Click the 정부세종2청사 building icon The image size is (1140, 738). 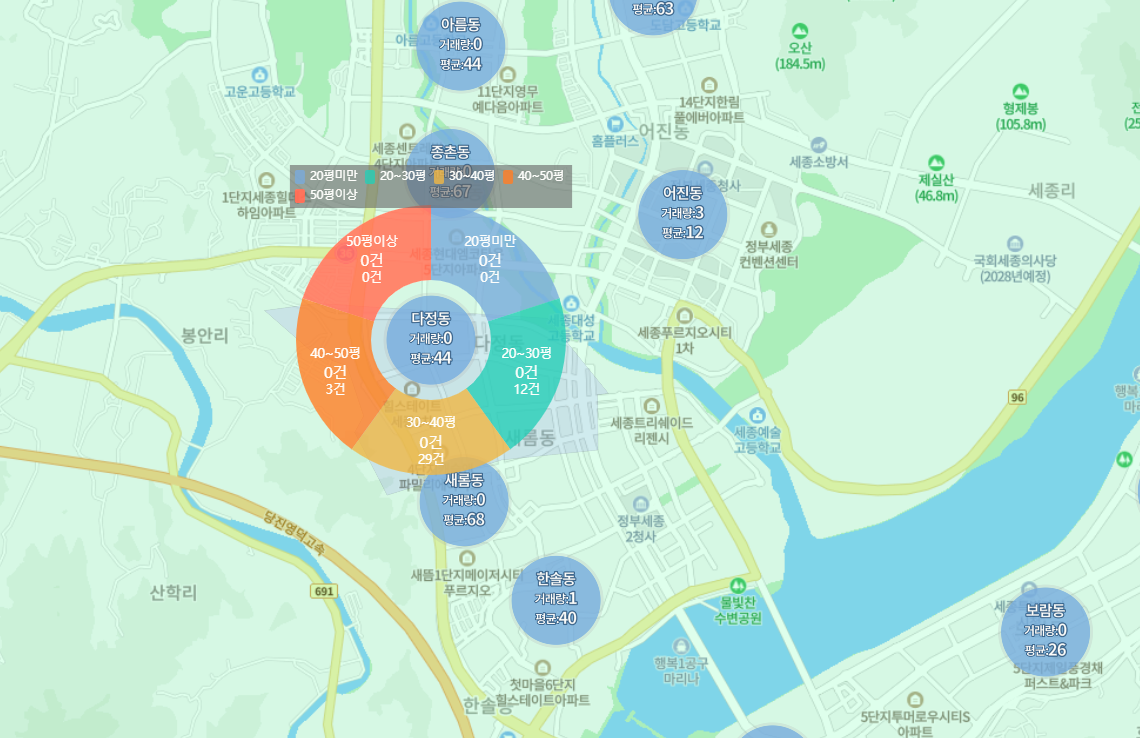[641, 505]
